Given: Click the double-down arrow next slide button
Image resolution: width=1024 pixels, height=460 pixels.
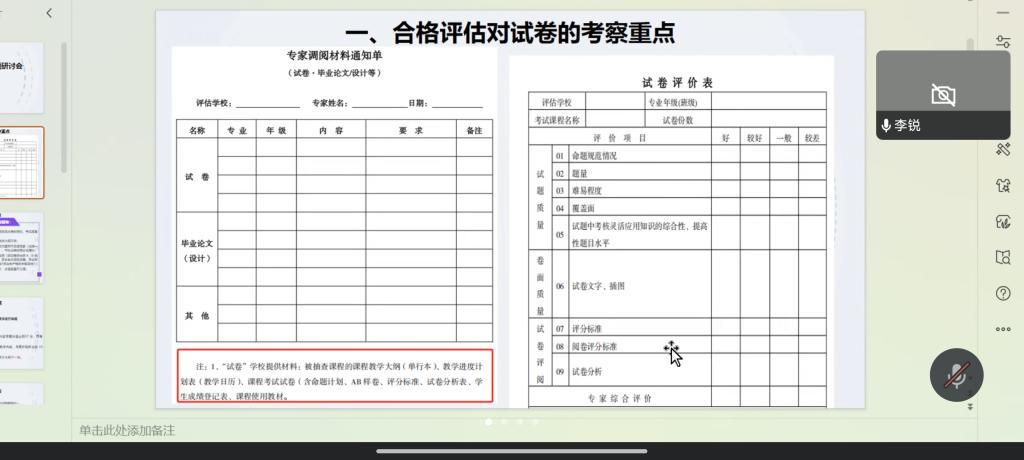Looking at the screenshot, I should [969, 407].
